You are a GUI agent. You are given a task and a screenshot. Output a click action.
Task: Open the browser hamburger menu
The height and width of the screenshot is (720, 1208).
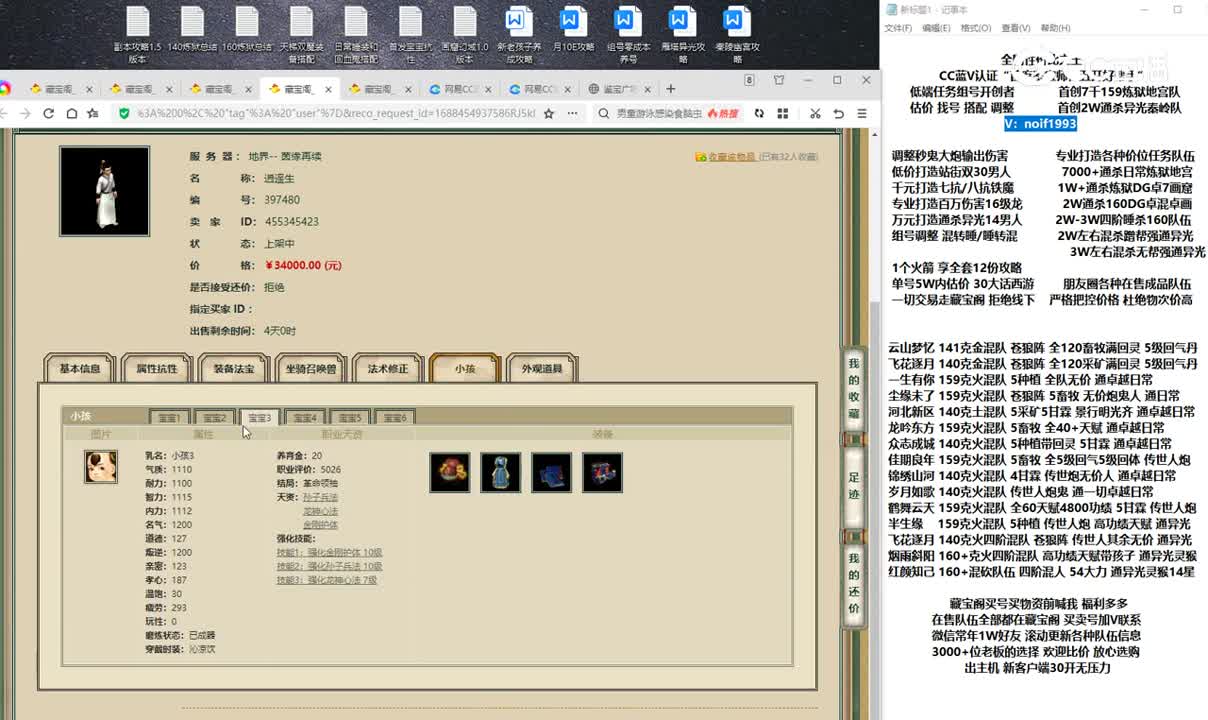pyautogui.click(x=861, y=114)
